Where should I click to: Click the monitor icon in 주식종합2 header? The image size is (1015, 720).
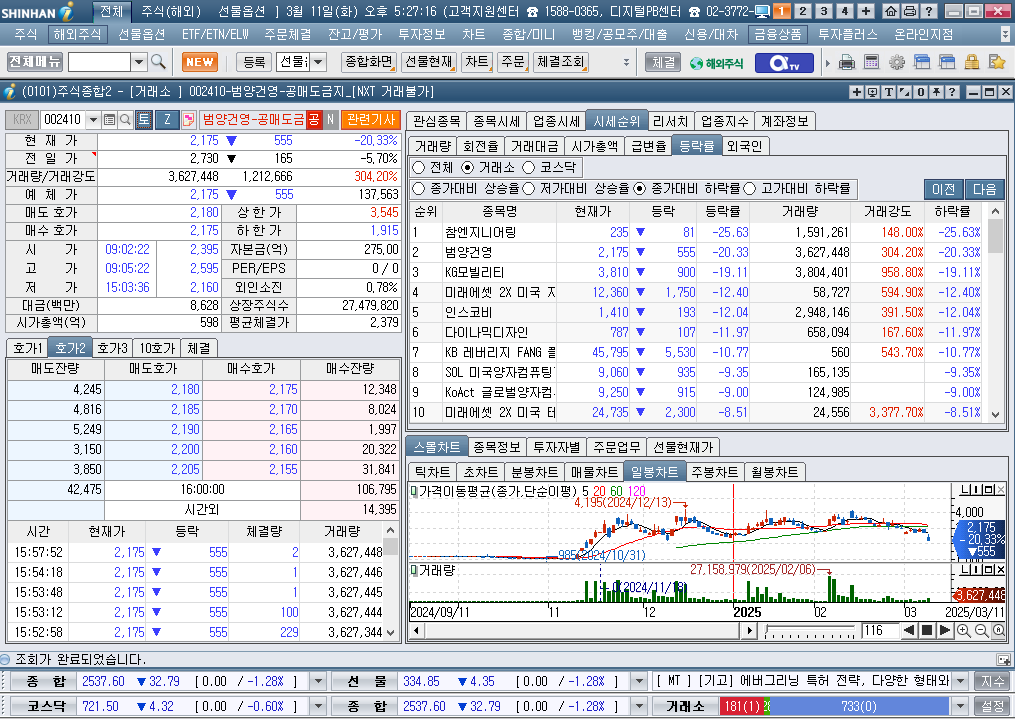point(873,92)
